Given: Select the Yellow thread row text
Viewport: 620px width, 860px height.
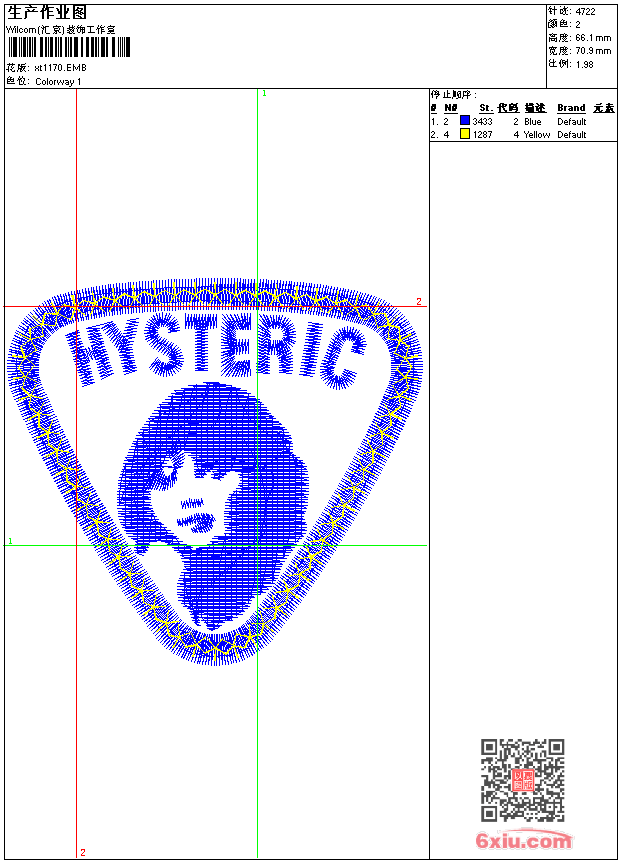Looking at the screenshot, I should 536,135.
